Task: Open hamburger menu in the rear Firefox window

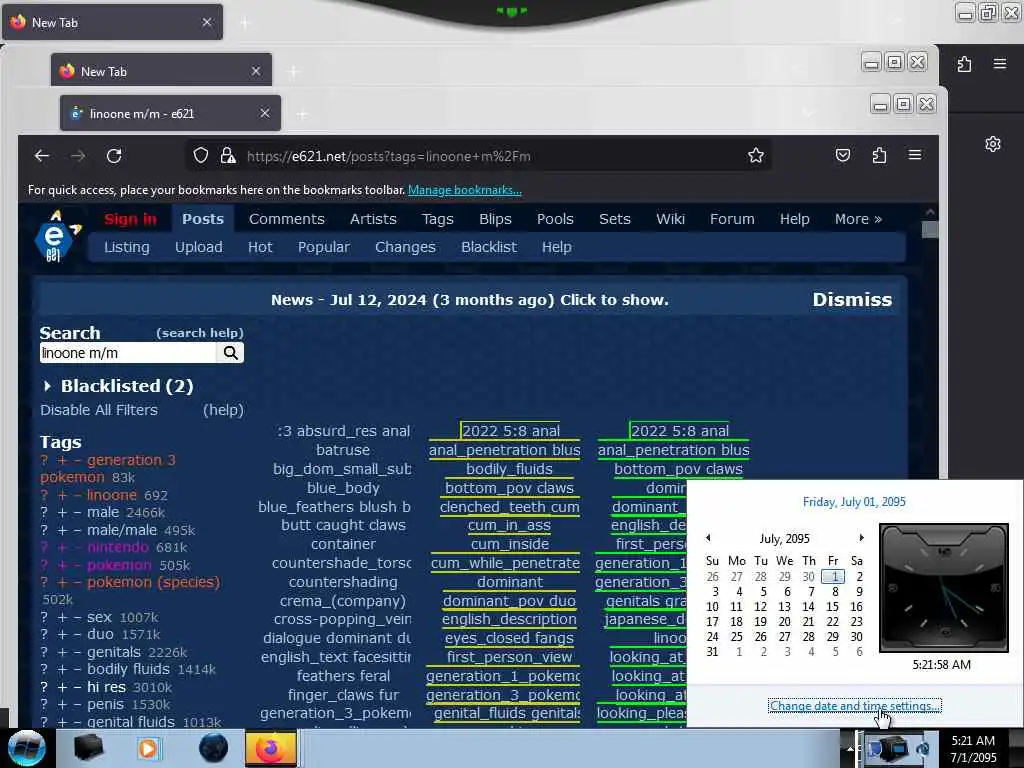Action: tap(999, 64)
